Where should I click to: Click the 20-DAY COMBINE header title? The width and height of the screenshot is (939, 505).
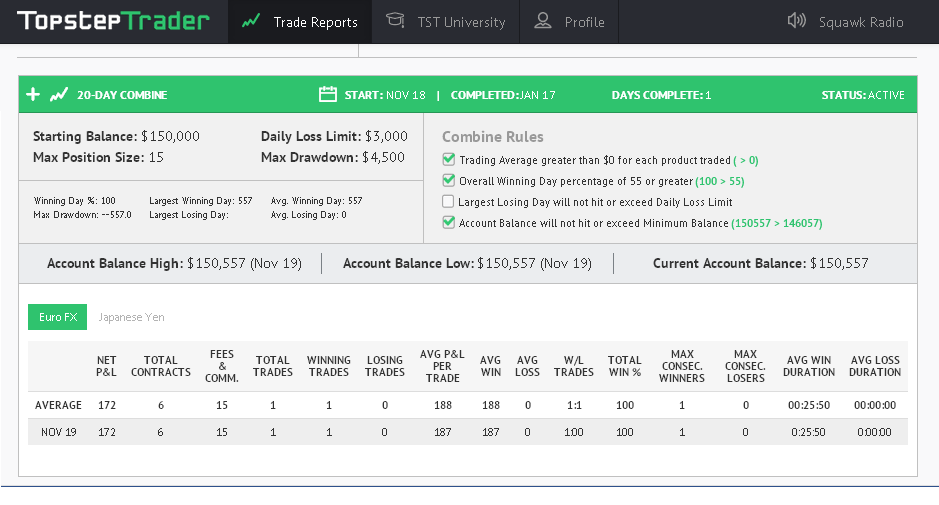coord(122,95)
